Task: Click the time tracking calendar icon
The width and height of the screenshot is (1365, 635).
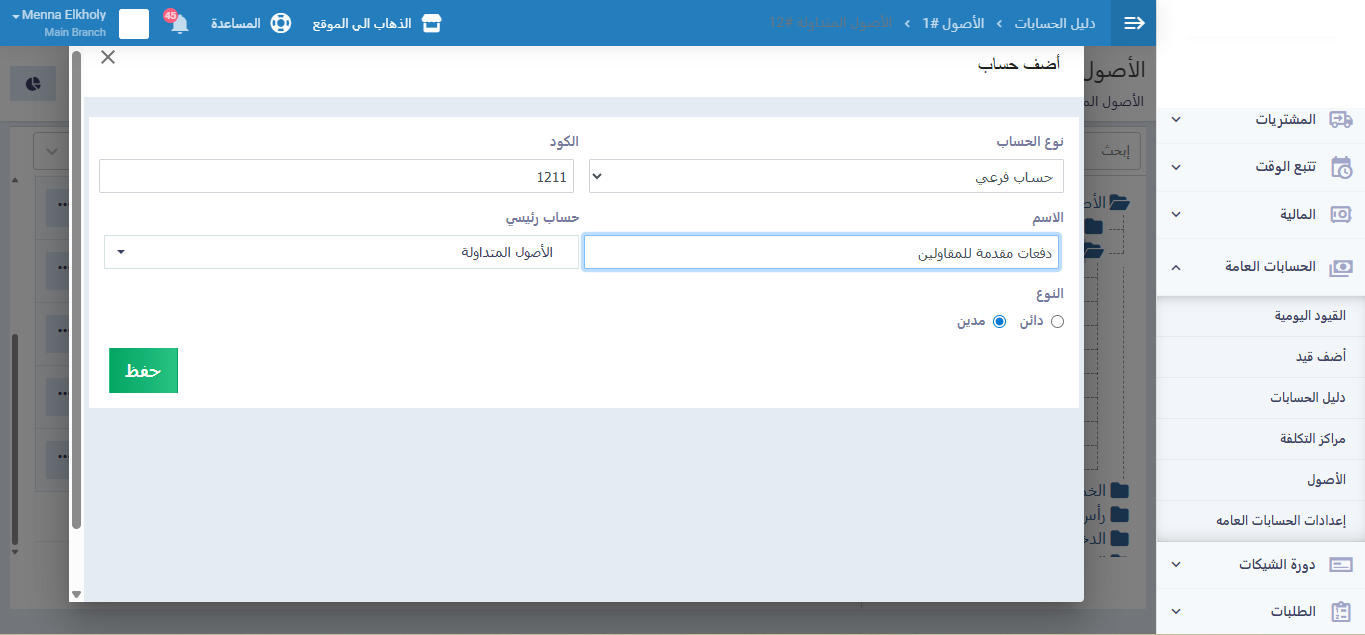Action: (1340, 167)
